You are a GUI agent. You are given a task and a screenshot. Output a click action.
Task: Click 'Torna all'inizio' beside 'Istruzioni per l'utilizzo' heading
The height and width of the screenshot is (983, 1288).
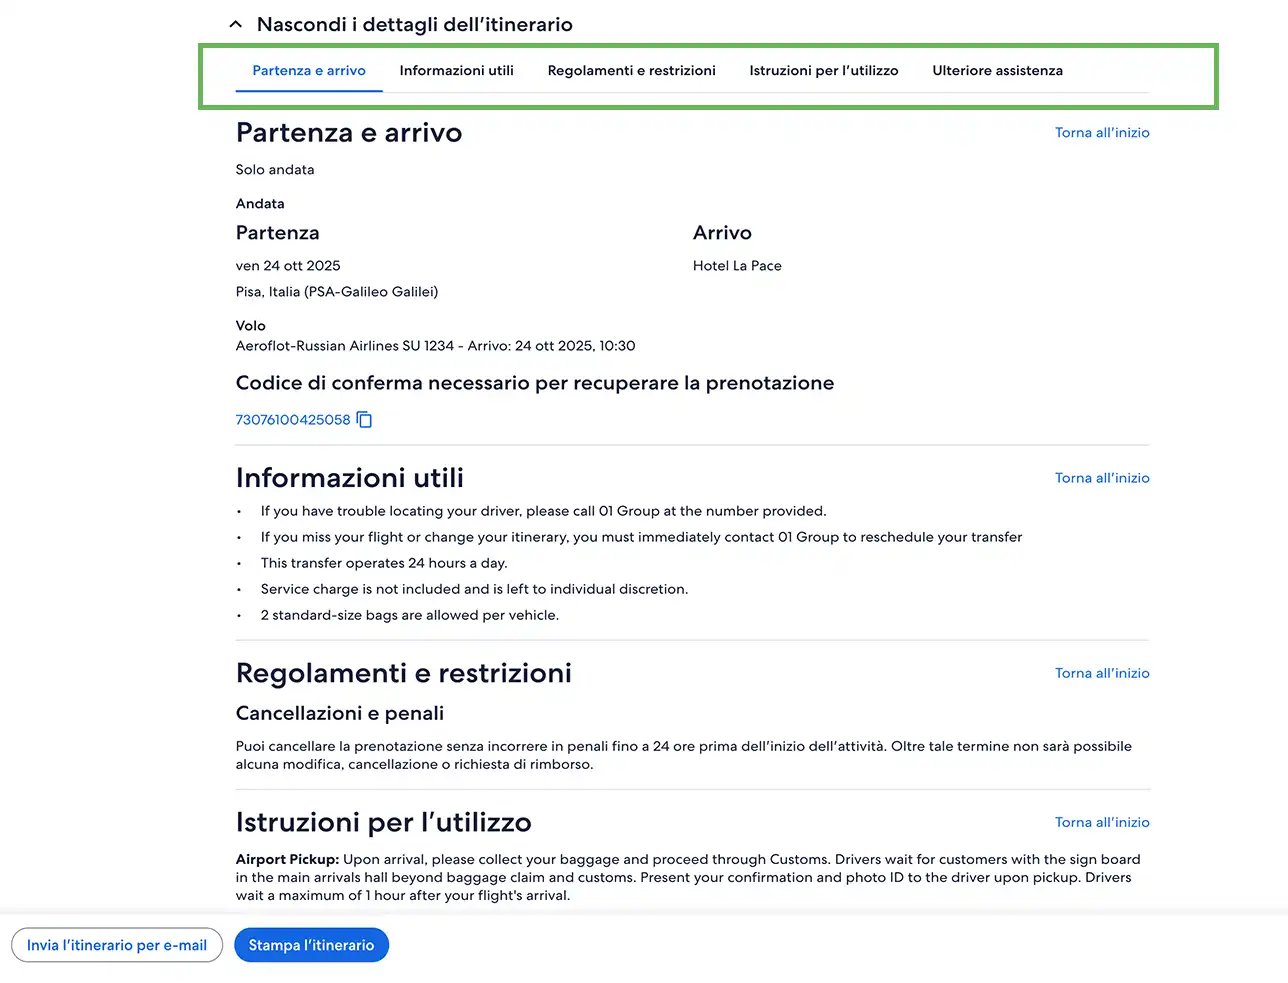click(1102, 822)
